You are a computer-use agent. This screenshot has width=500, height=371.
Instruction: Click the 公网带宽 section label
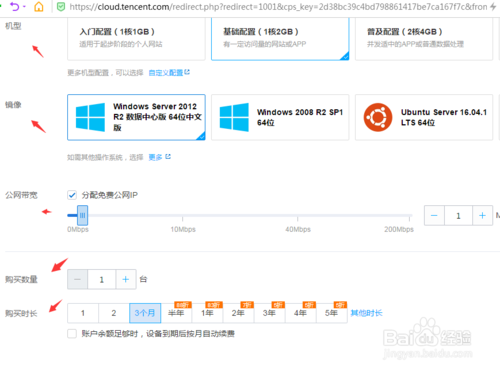pyautogui.click(x=21, y=195)
